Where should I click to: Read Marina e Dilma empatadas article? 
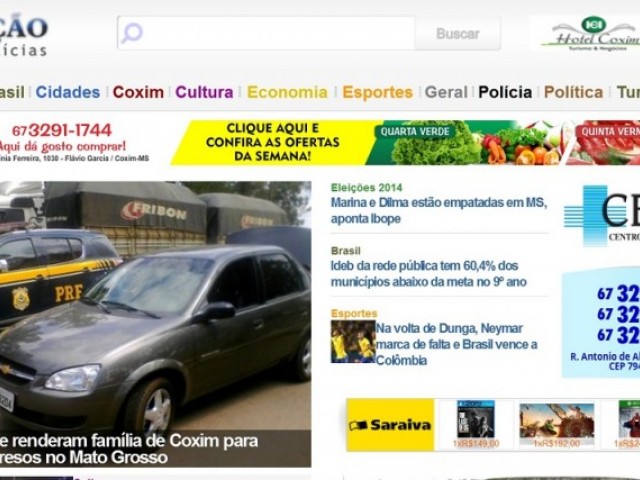tap(439, 211)
